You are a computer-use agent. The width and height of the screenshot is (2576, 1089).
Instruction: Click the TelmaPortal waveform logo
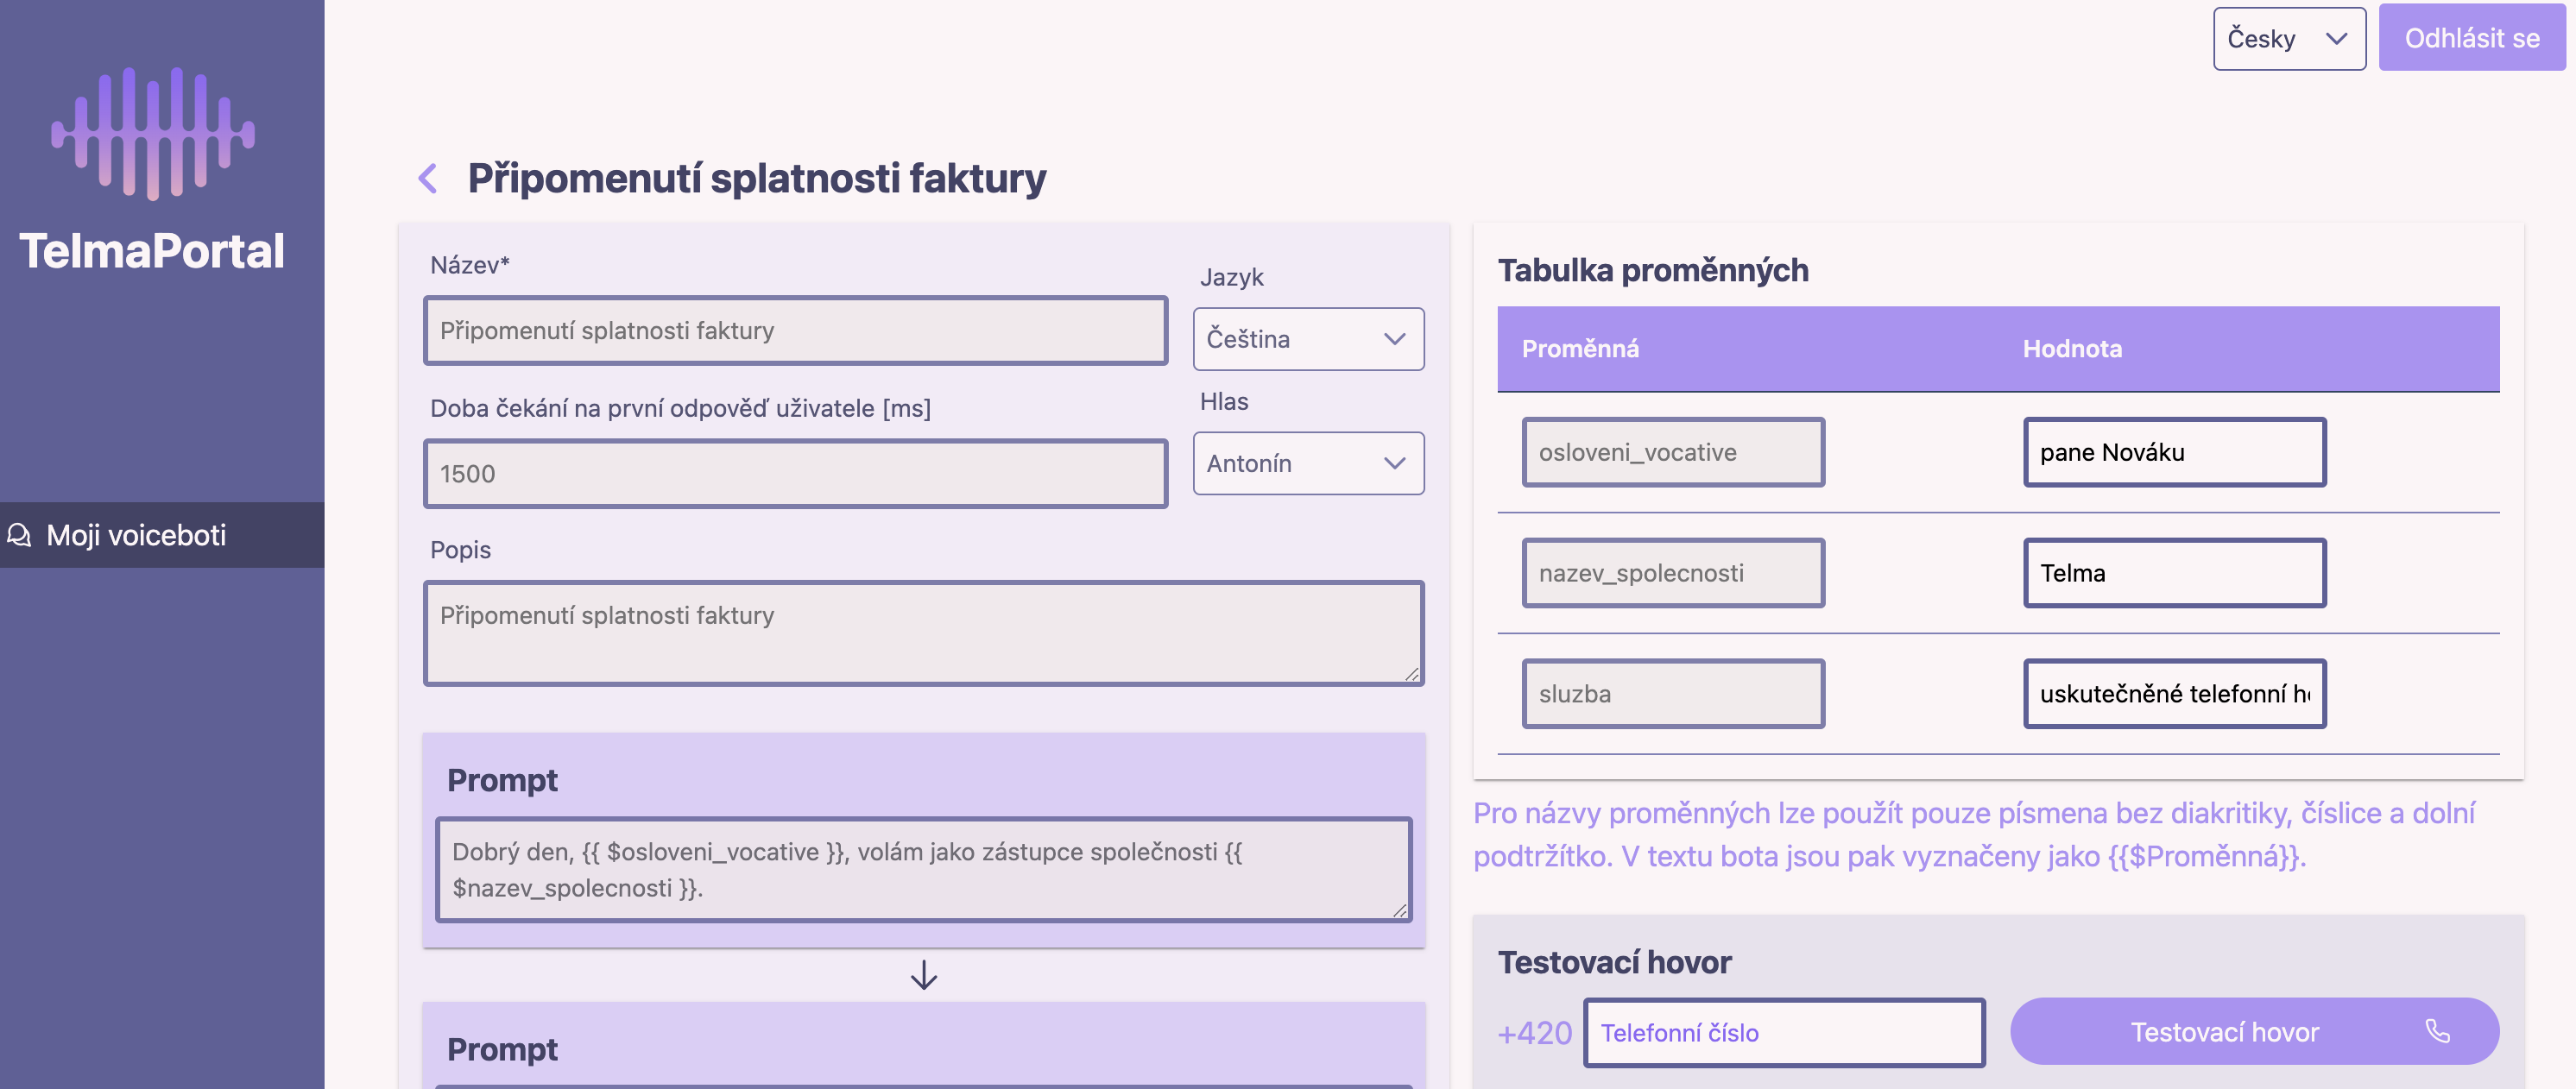(x=152, y=133)
